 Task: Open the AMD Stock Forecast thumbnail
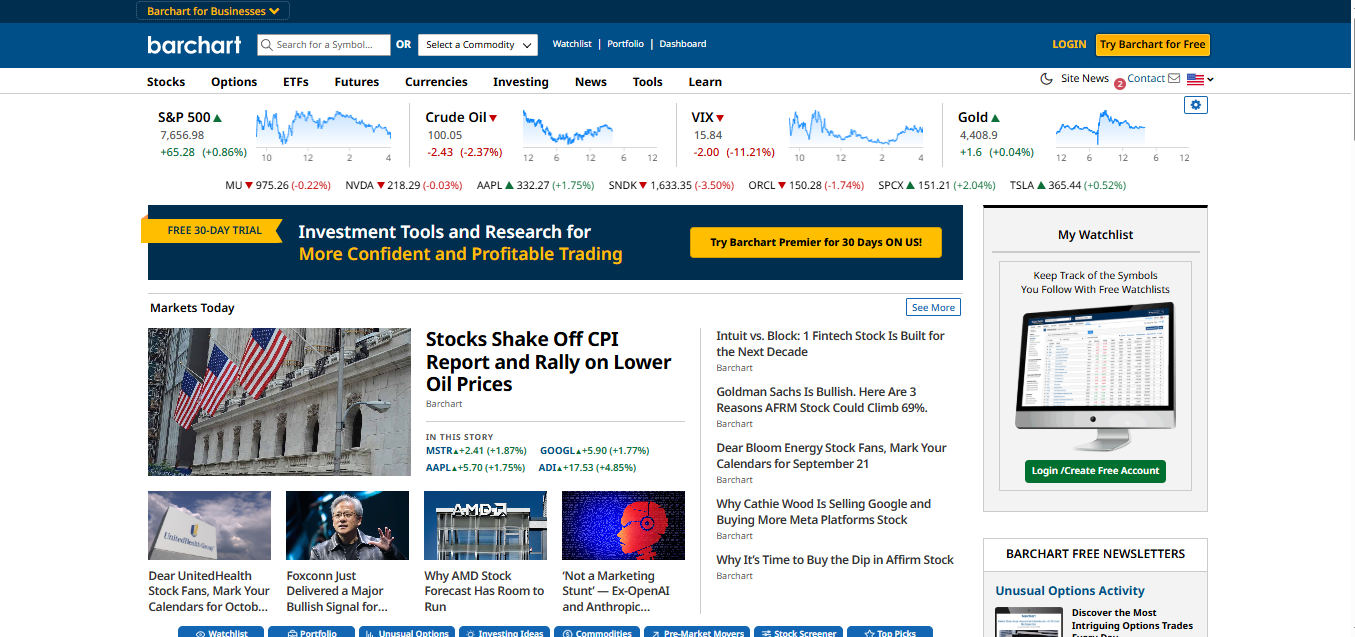tap(485, 525)
